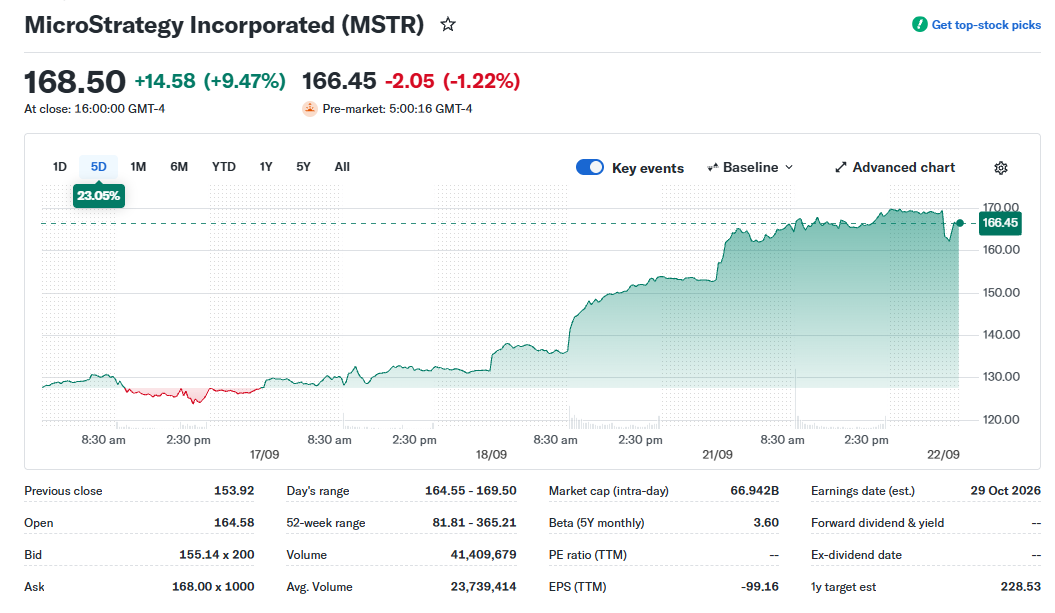Click the pre-market sunrise icon
Screen dimensions: 1055x613
[310, 108]
